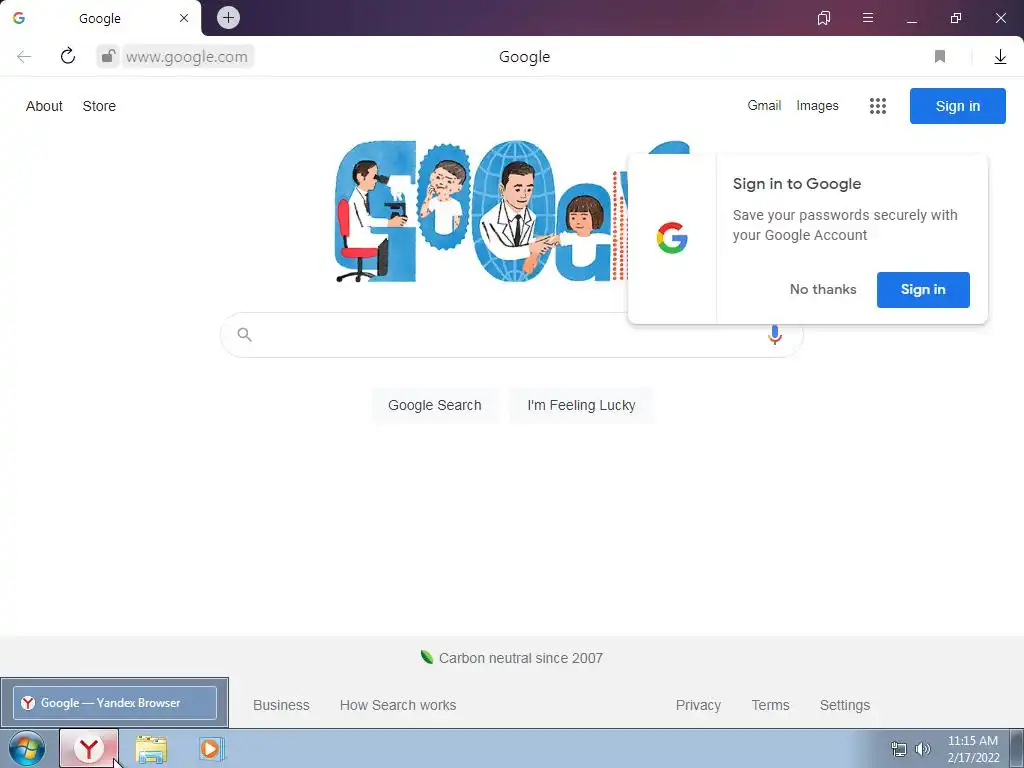Click the Yandex Browser taskbar icon
This screenshot has height=768, width=1024.
[x=89, y=748]
